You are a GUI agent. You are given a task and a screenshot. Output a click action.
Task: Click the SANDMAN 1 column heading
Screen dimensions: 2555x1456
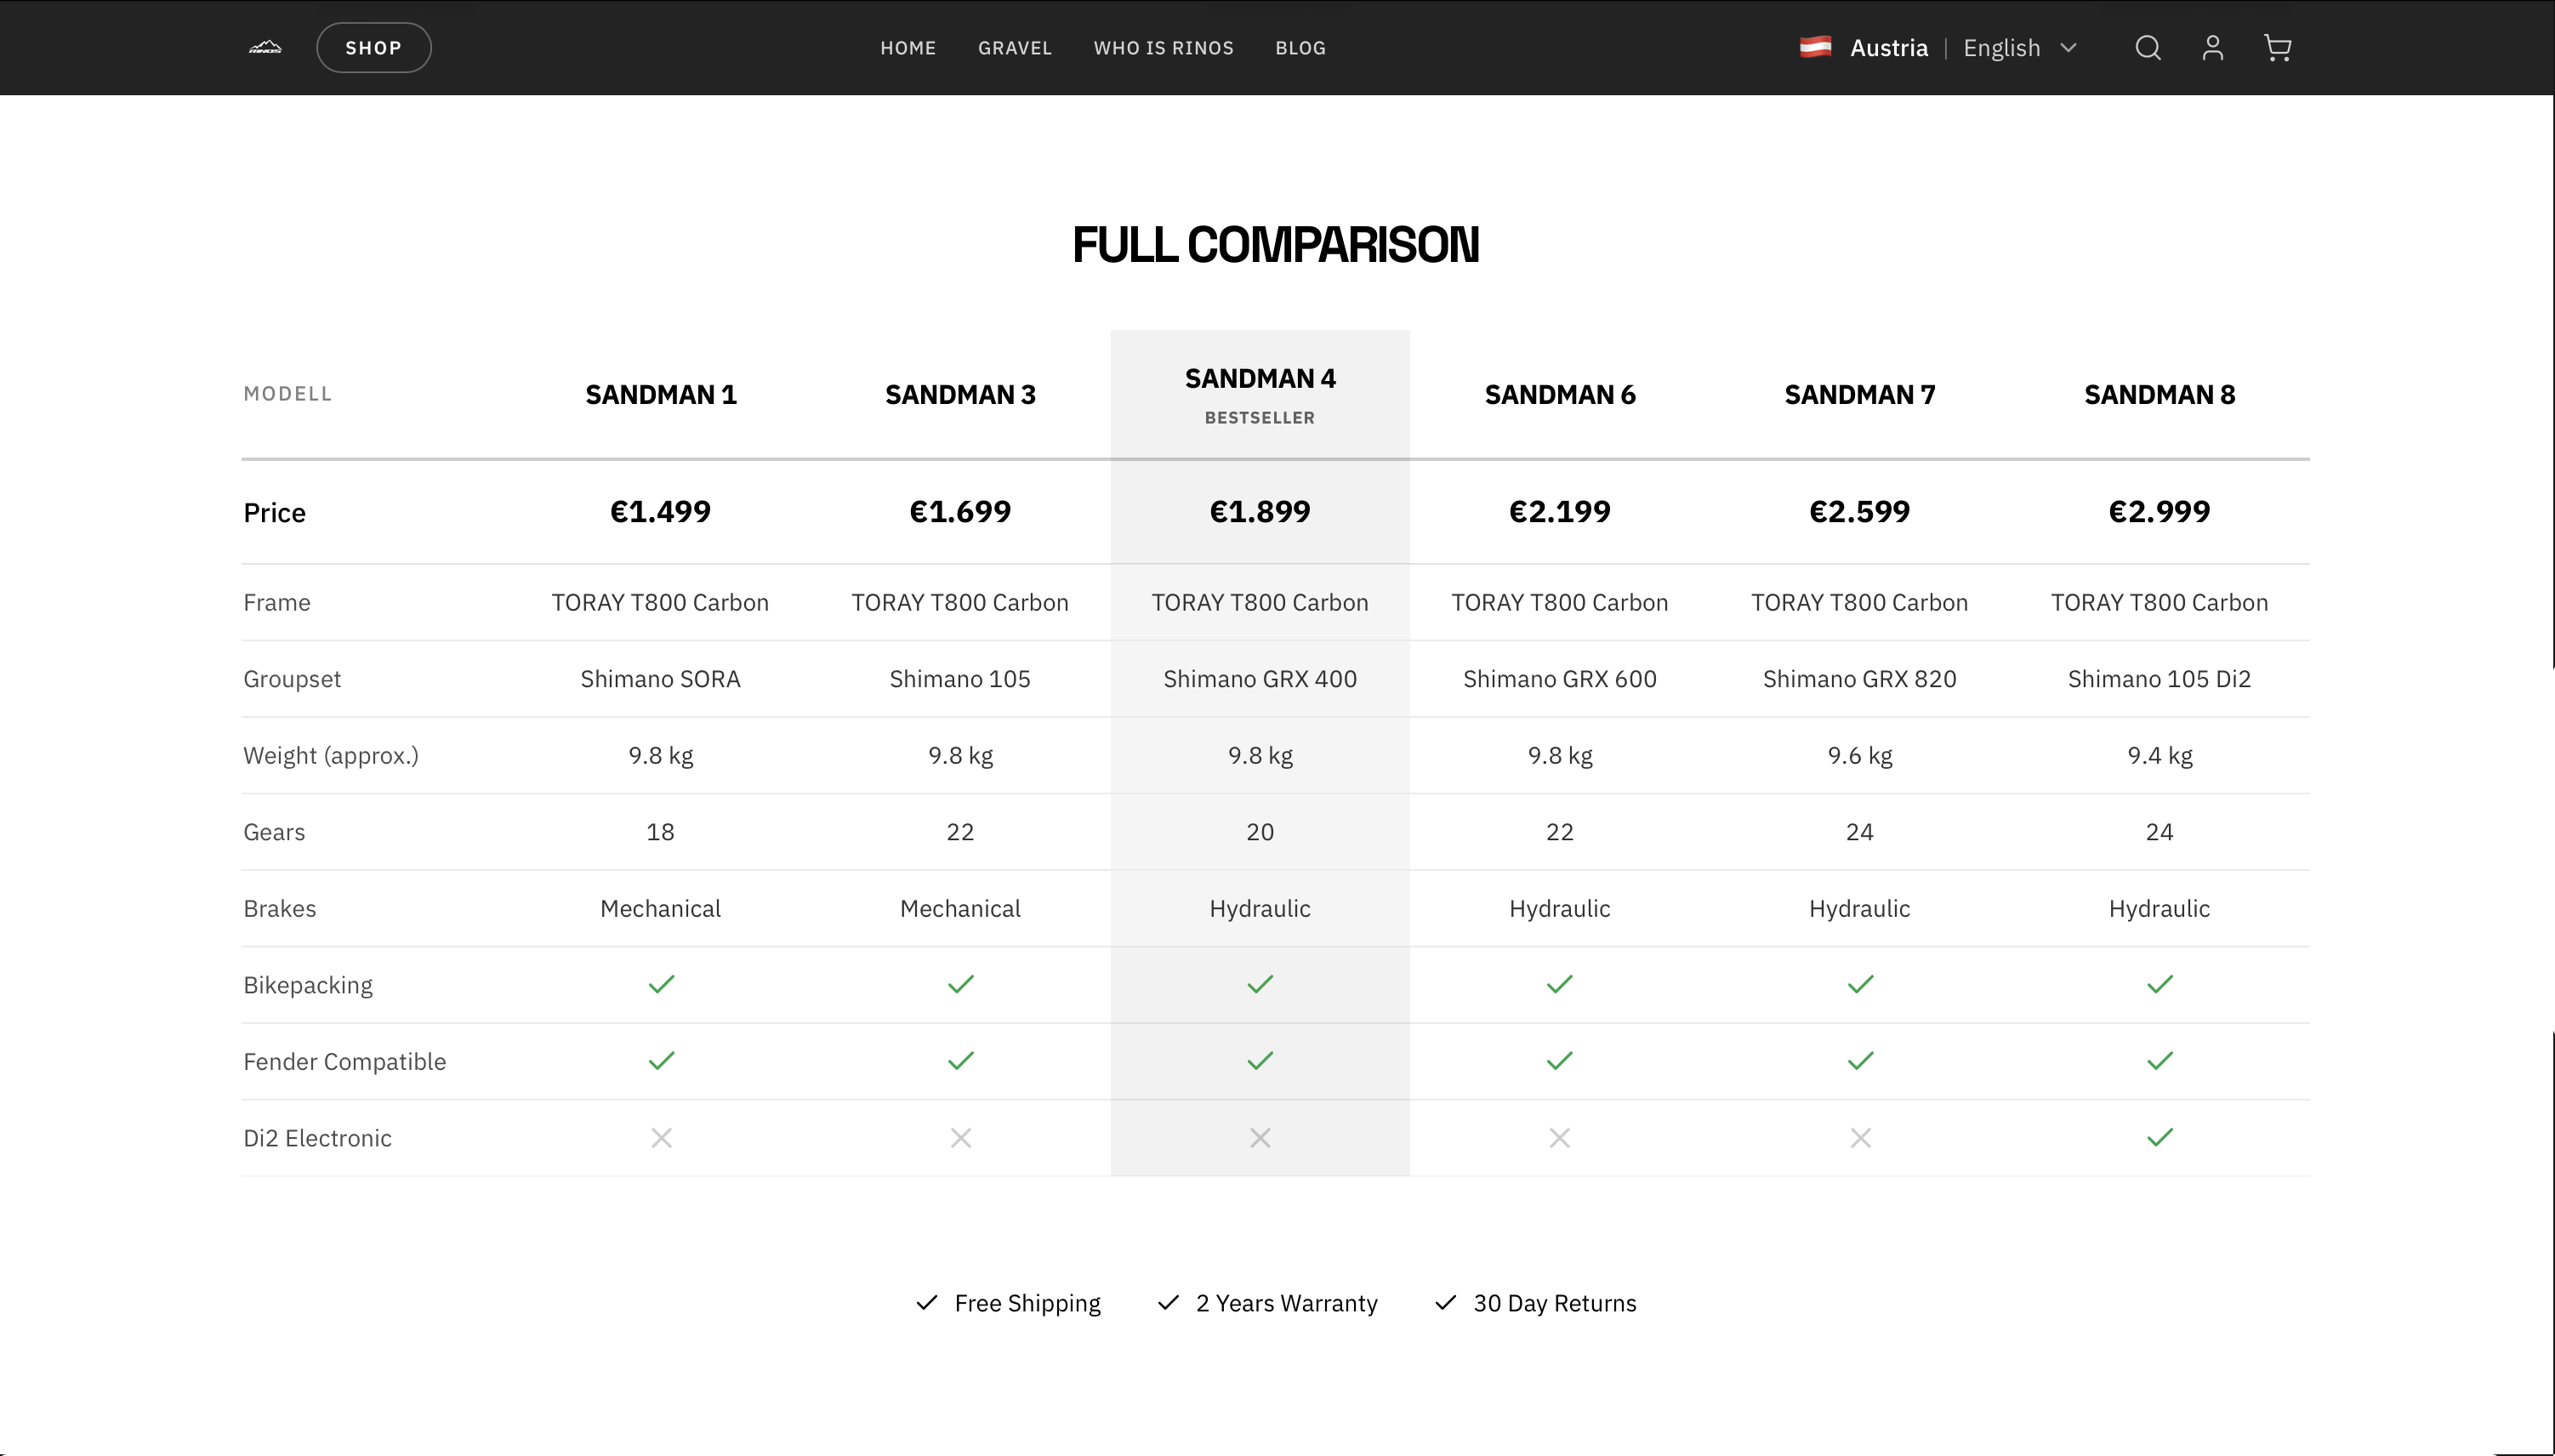[661, 395]
